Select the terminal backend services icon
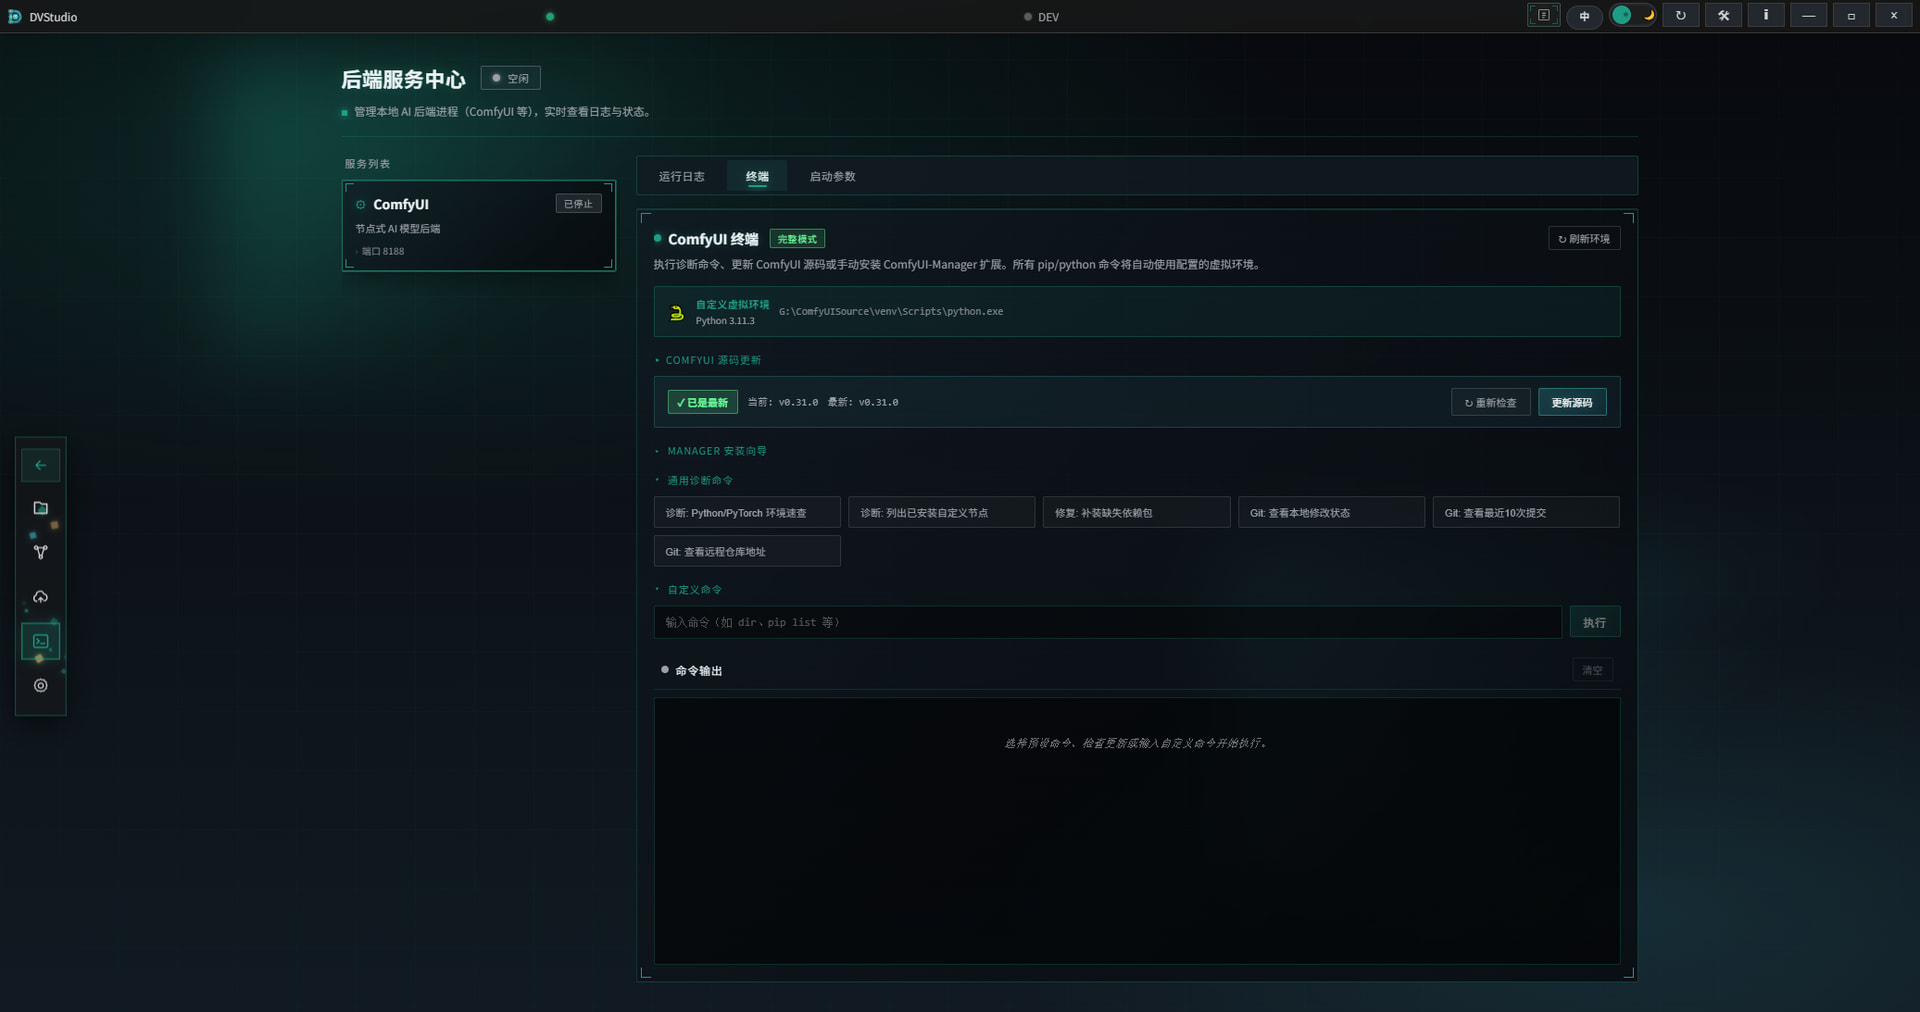The height and width of the screenshot is (1012, 1920). point(40,641)
